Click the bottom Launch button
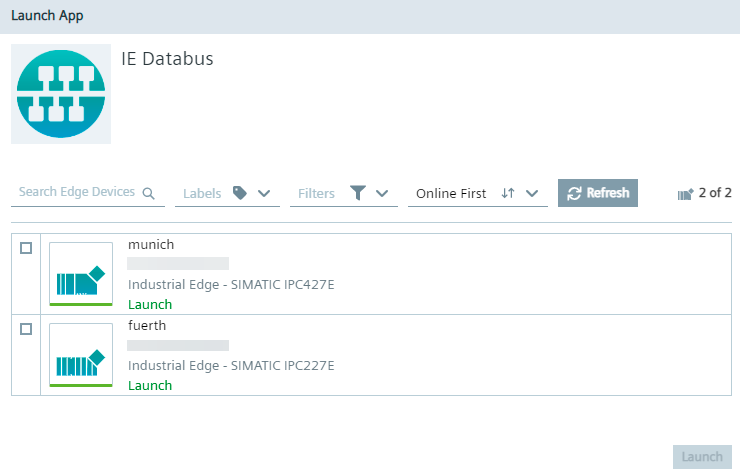The height and width of the screenshot is (475, 740). coord(702,457)
